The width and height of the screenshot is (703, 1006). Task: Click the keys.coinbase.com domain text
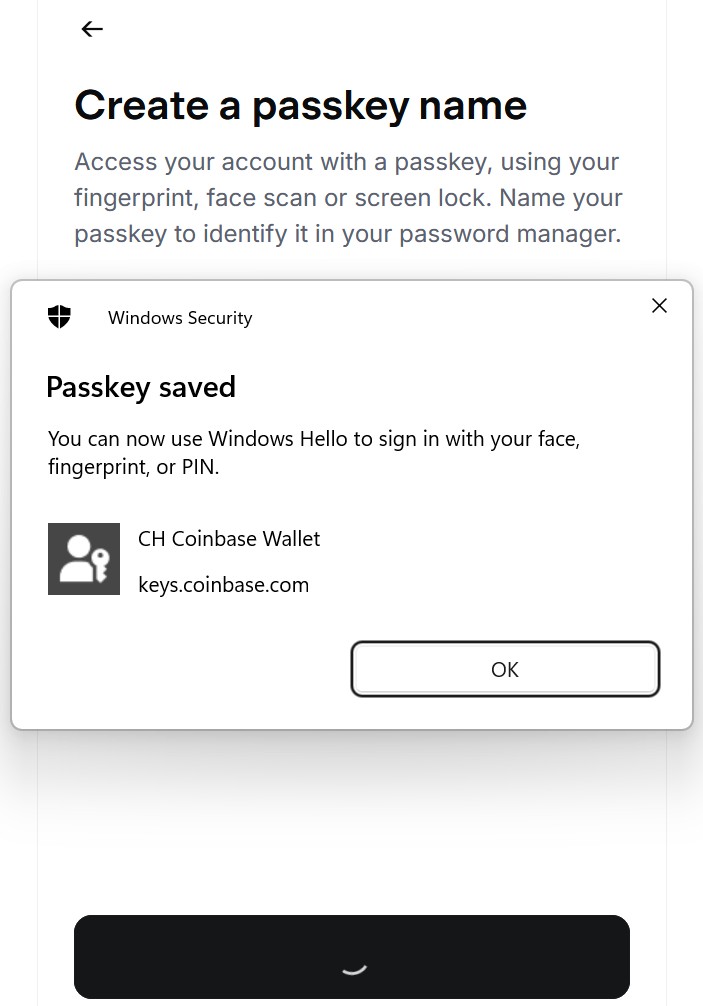pos(224,585)
